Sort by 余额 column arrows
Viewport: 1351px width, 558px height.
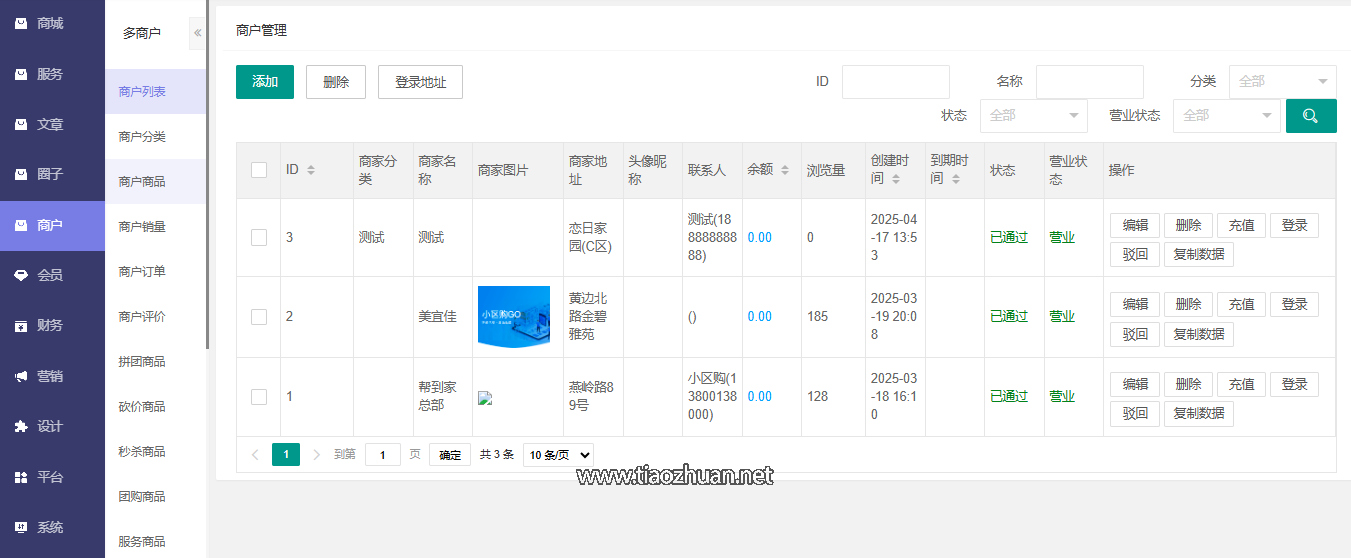(785, 170)
